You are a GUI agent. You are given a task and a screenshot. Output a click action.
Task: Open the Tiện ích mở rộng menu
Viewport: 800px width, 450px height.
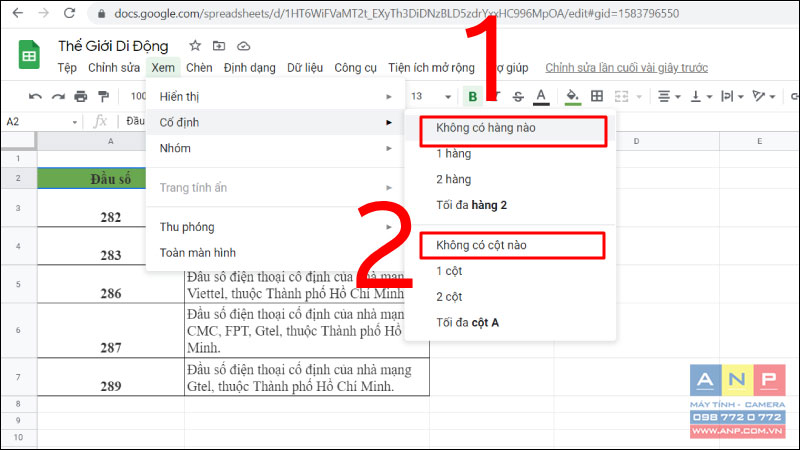(x=431, y=68)
